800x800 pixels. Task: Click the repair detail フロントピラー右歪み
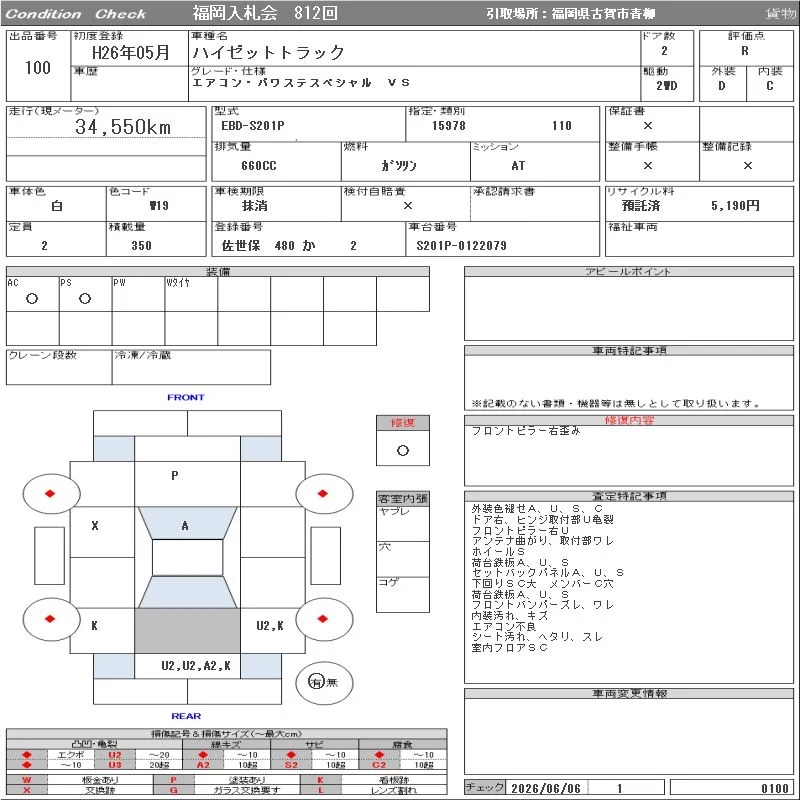(526, 431)
